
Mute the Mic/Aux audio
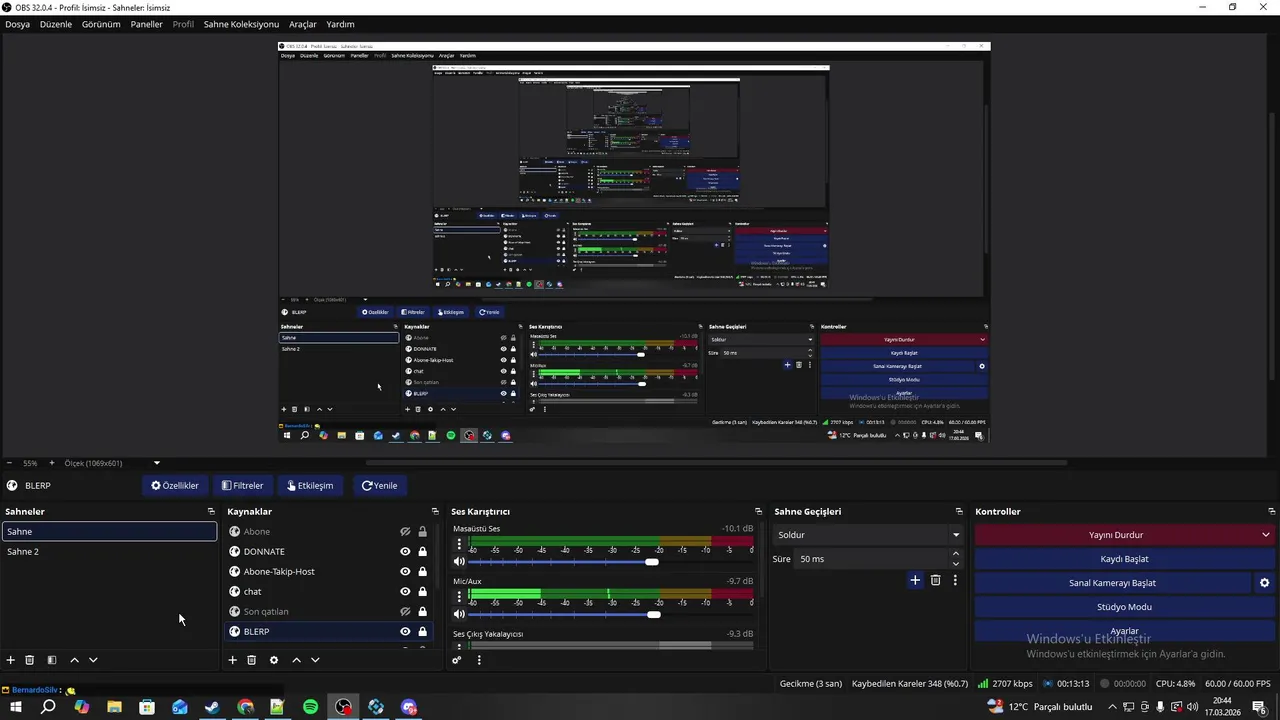point(460,614)
